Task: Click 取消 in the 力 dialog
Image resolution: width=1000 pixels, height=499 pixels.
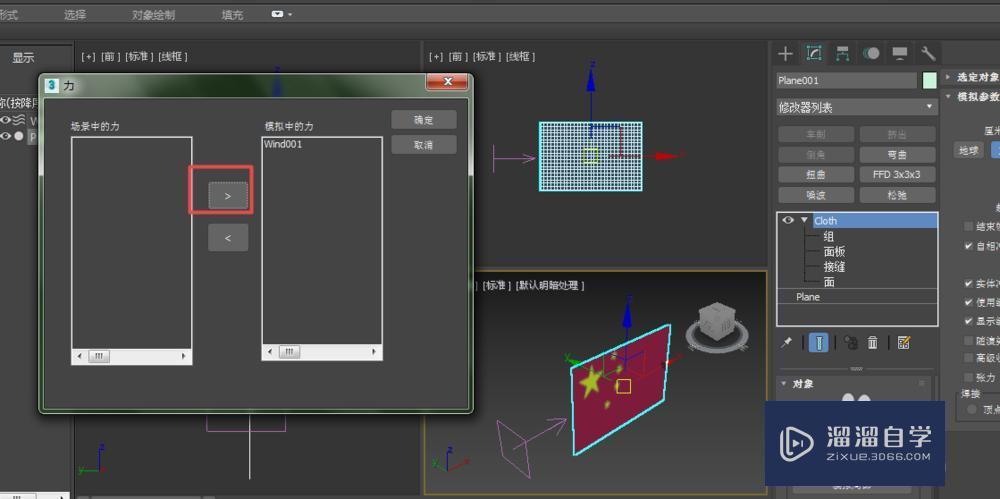Action: pos(423,145)
